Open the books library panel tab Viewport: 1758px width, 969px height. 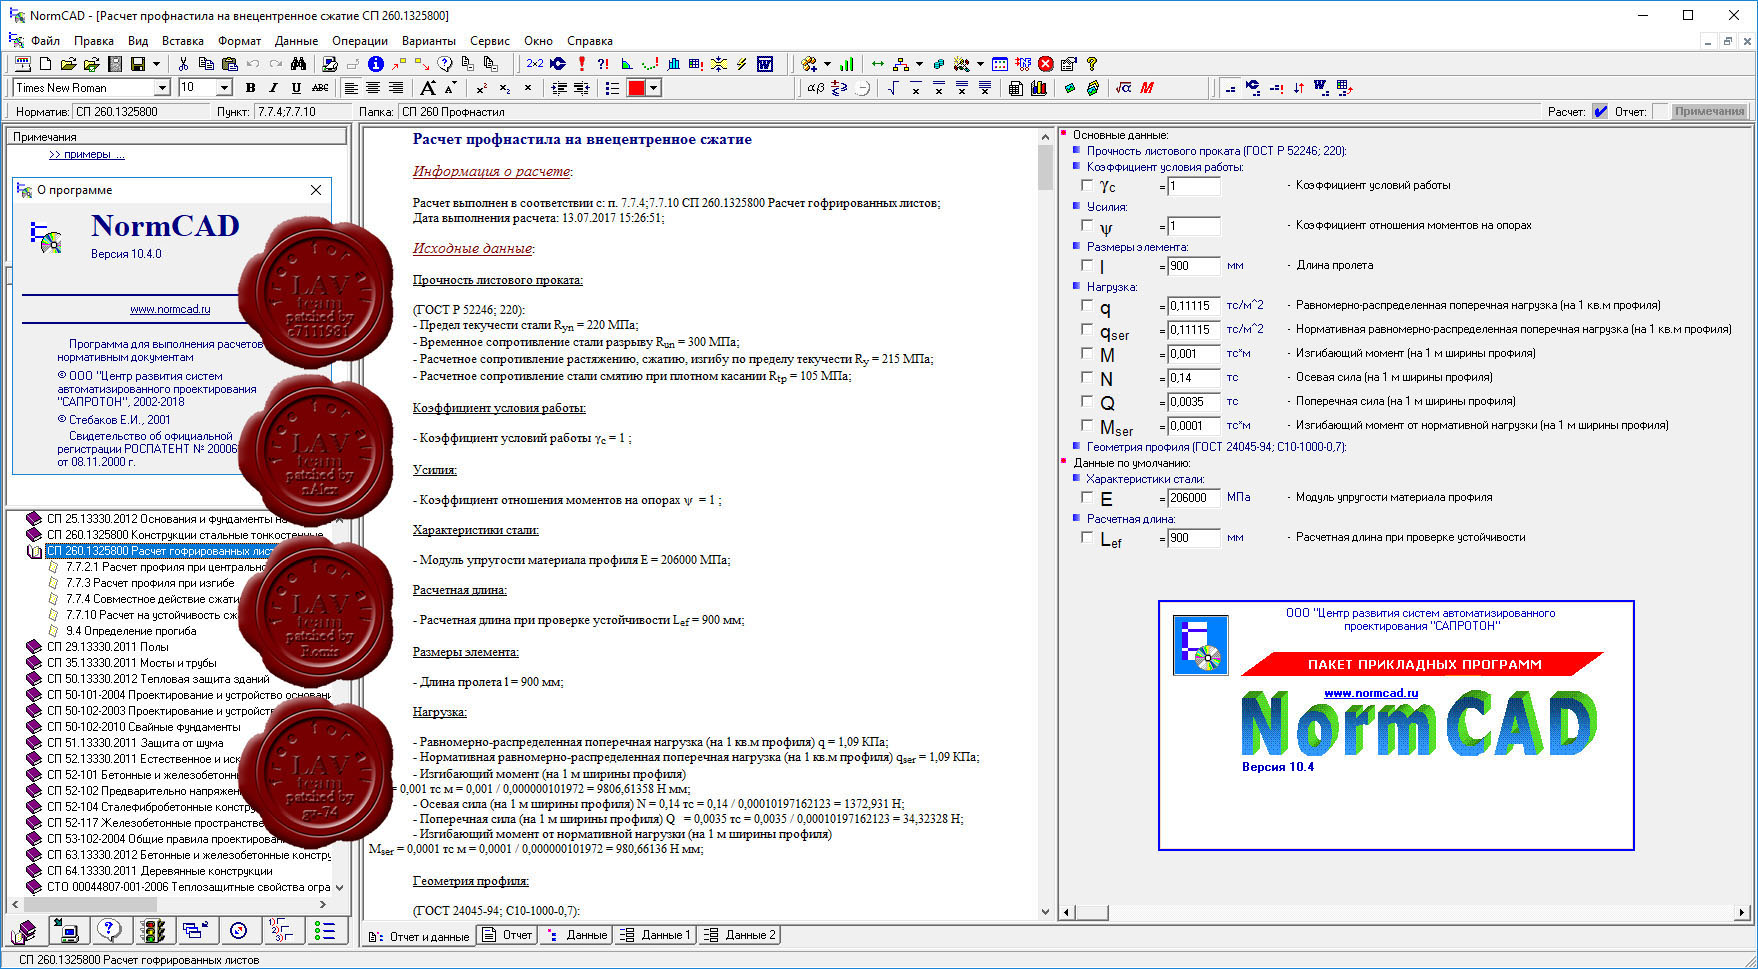click(x=25, y=931)
